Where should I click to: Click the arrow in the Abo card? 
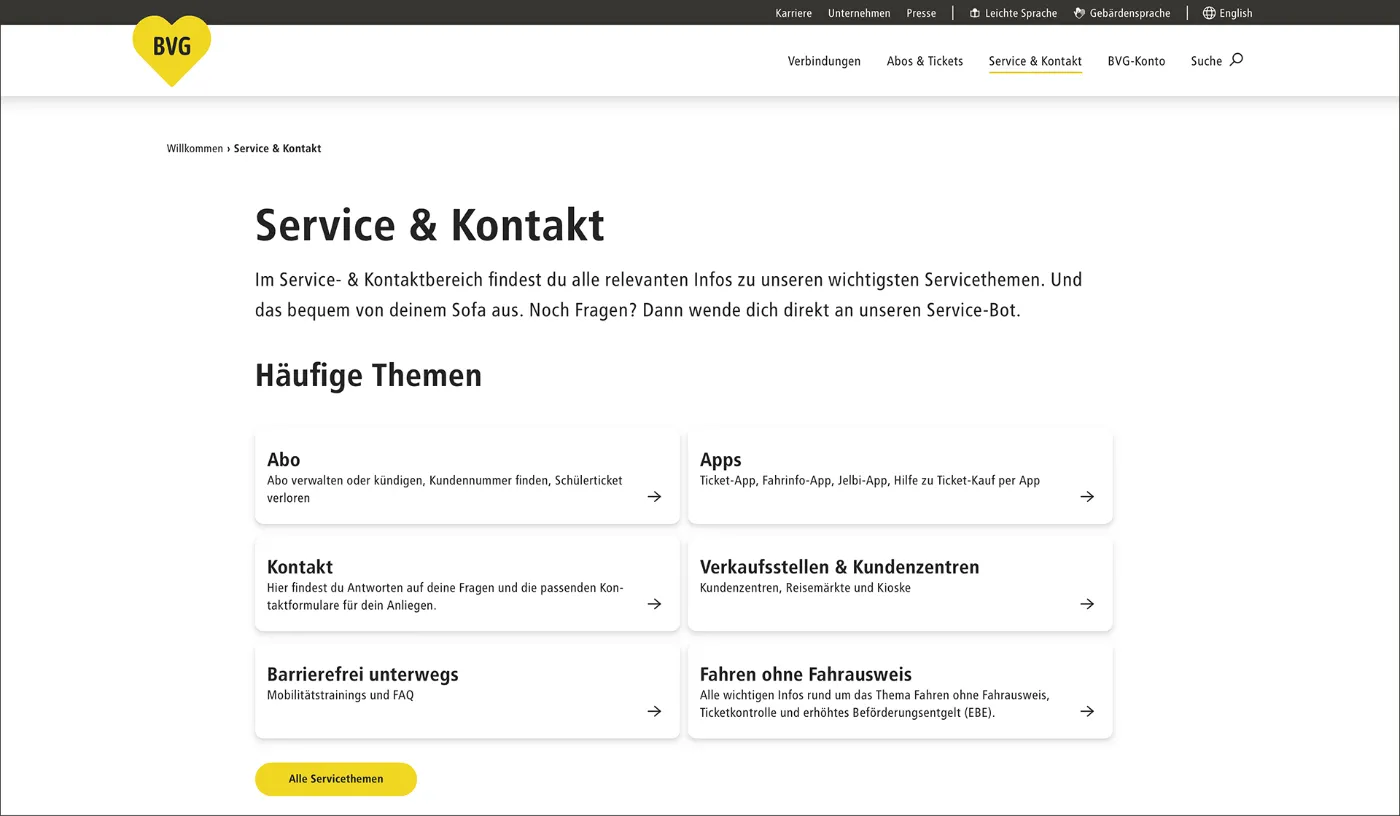[654, 497]
